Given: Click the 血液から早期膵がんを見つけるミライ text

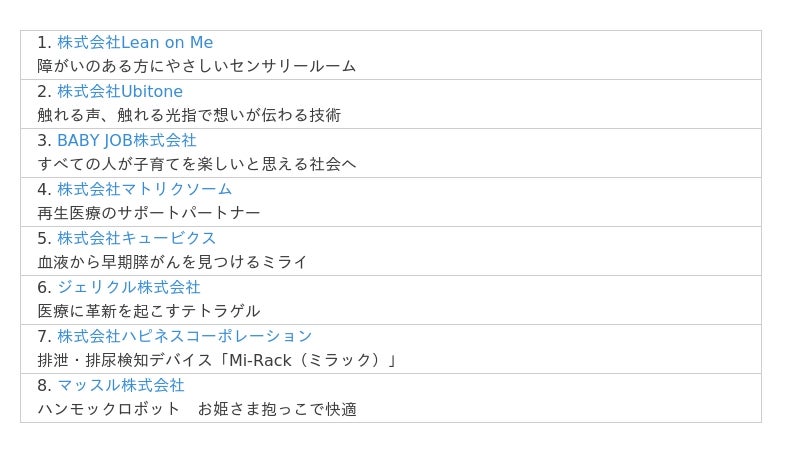Looking at the screenshot, I should coord(173,262).
